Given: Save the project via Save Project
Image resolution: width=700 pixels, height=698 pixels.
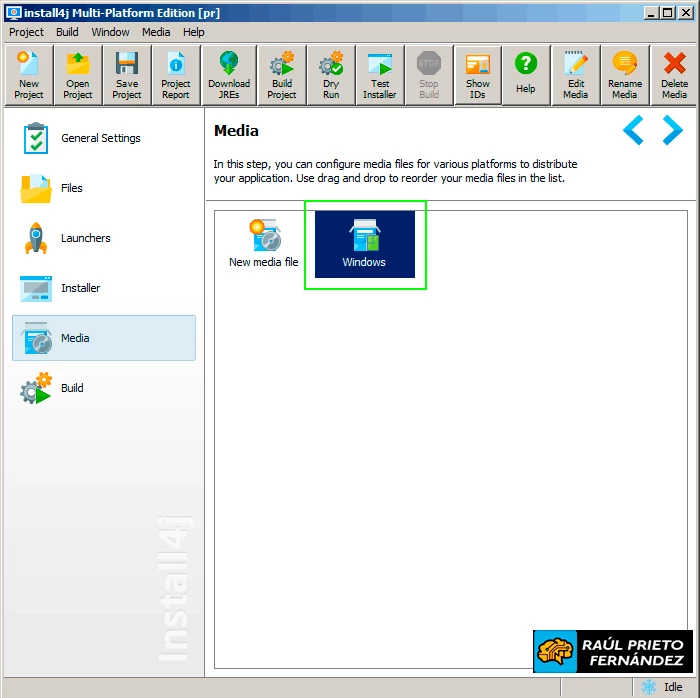Looking at the screenshot, I should [127, 75].
